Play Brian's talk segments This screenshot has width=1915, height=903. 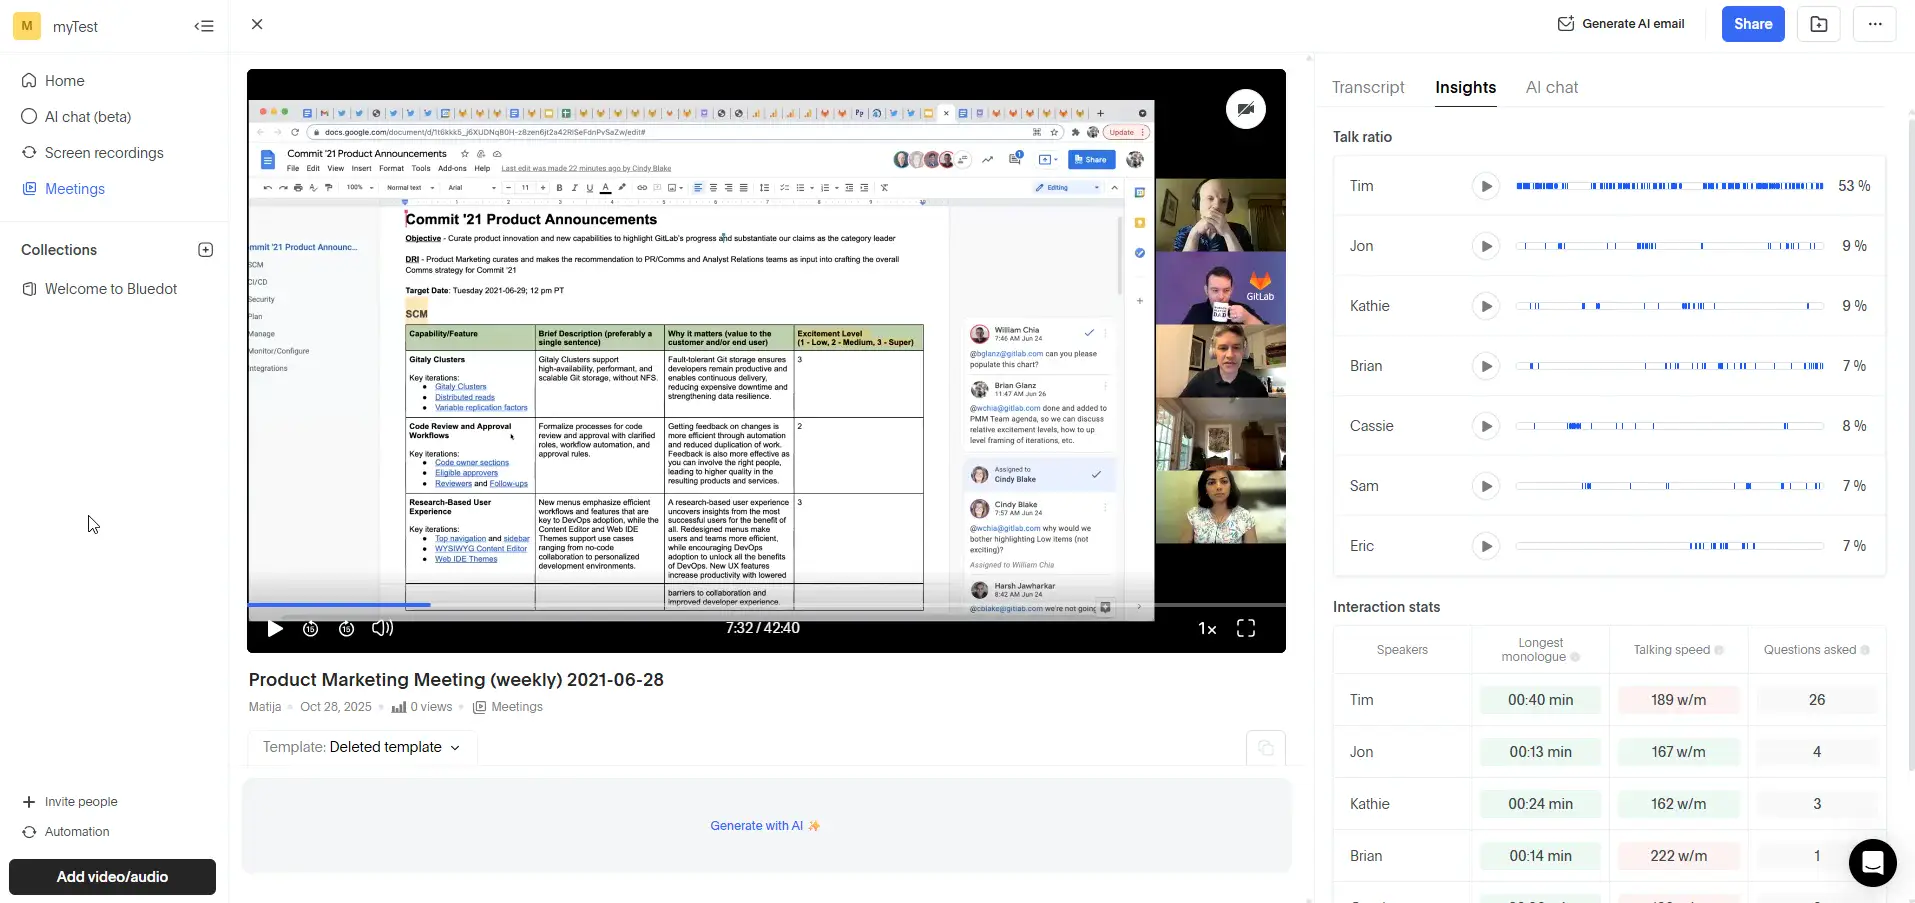[1486, 366]
